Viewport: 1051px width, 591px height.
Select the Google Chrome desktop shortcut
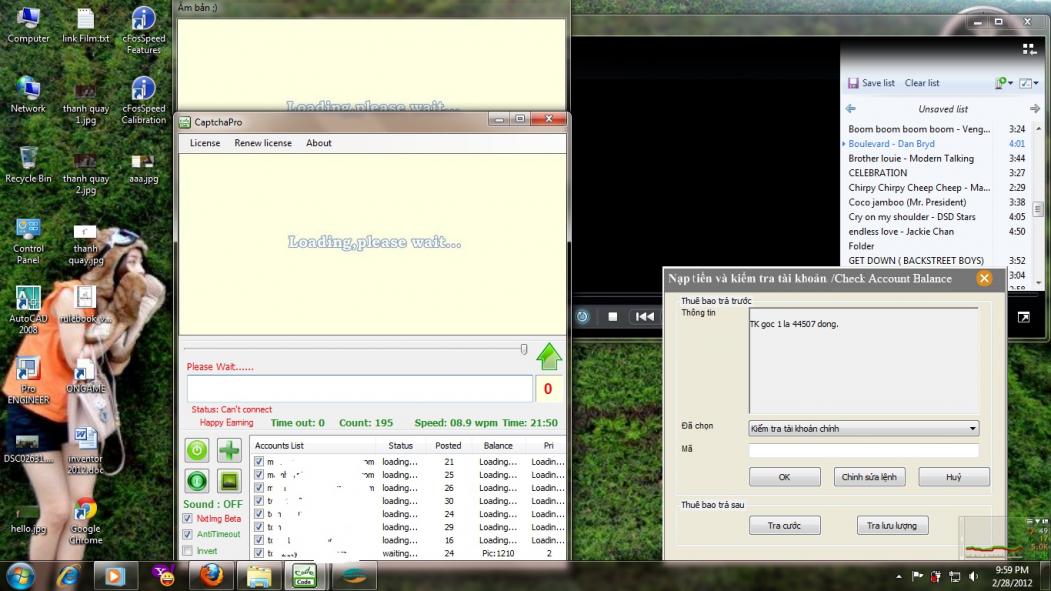pos(86,521)
